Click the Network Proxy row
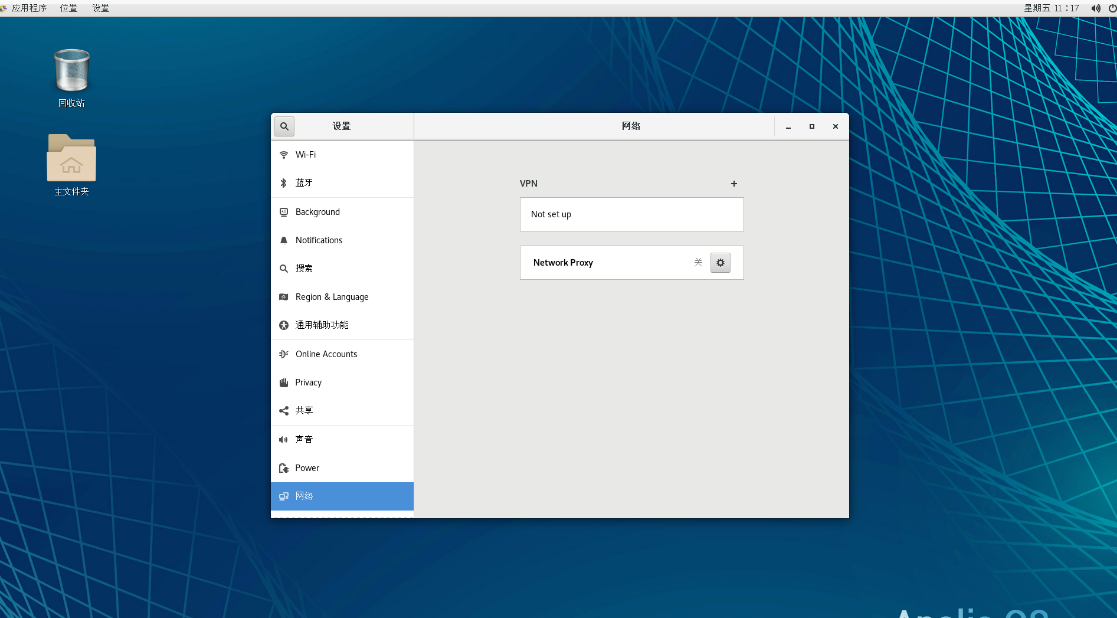 (600, 262)
